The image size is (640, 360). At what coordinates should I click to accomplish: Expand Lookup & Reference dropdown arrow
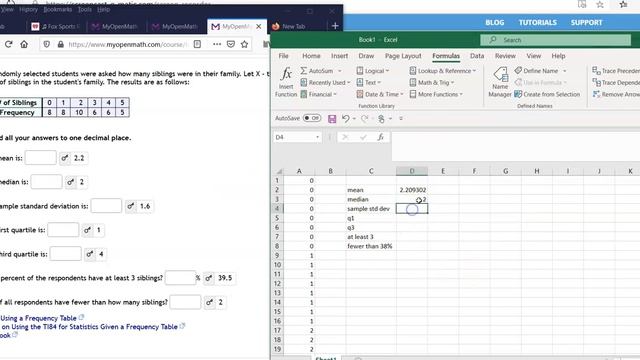click(474, 71)
